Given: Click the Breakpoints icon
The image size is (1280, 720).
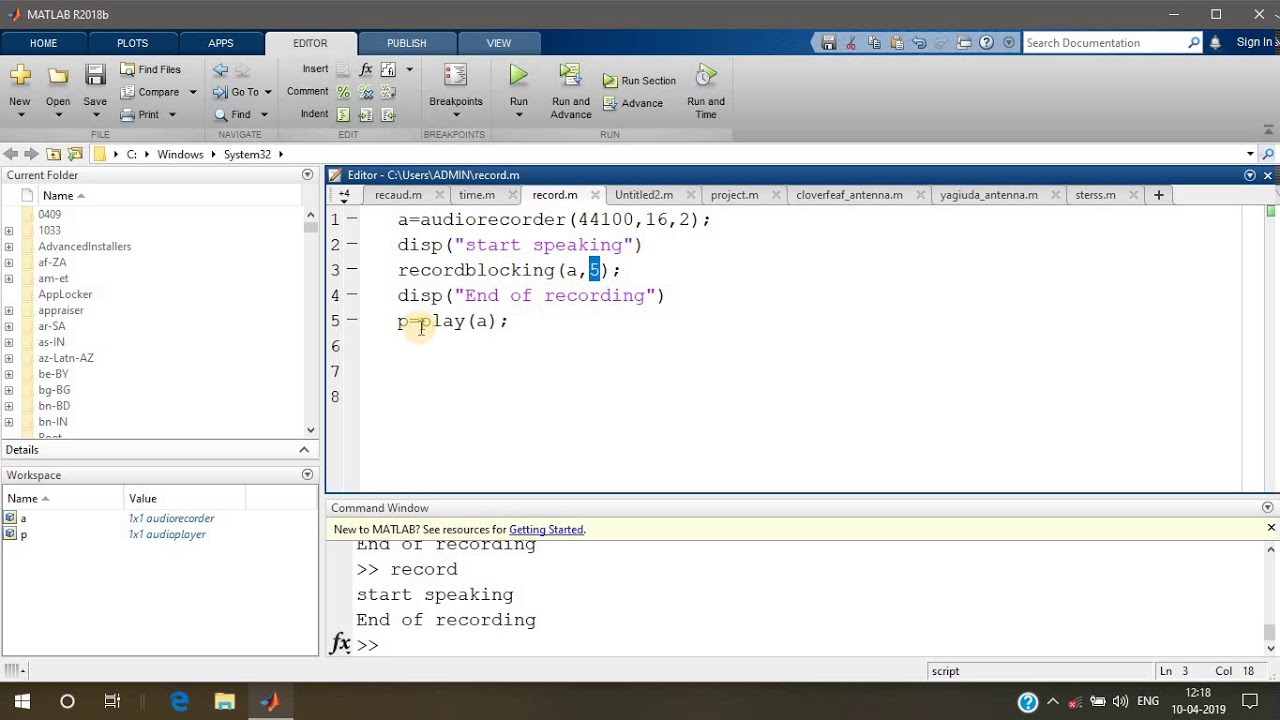Looking at the screenshot, I should tap(455, 76).
